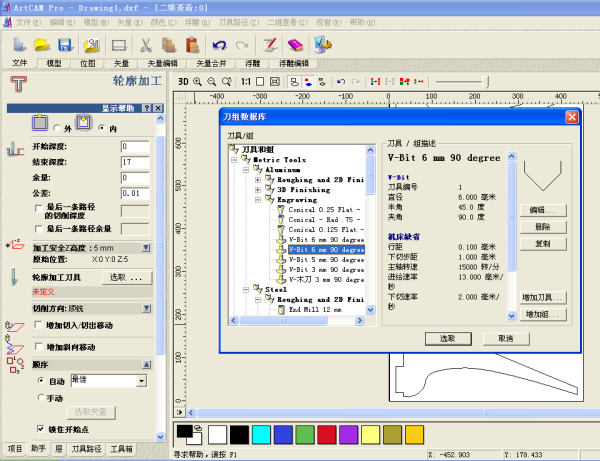Open the 最佳 ordering dropdown

pos(142,381)
